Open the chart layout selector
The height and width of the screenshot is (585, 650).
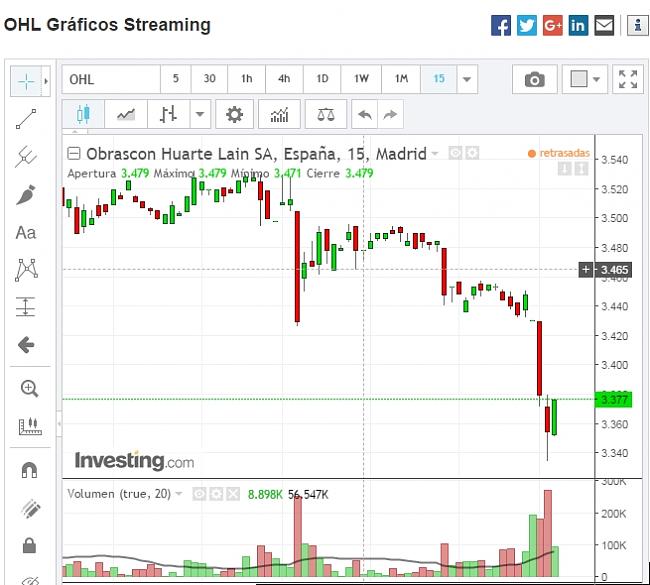click(x=585, y=79)
